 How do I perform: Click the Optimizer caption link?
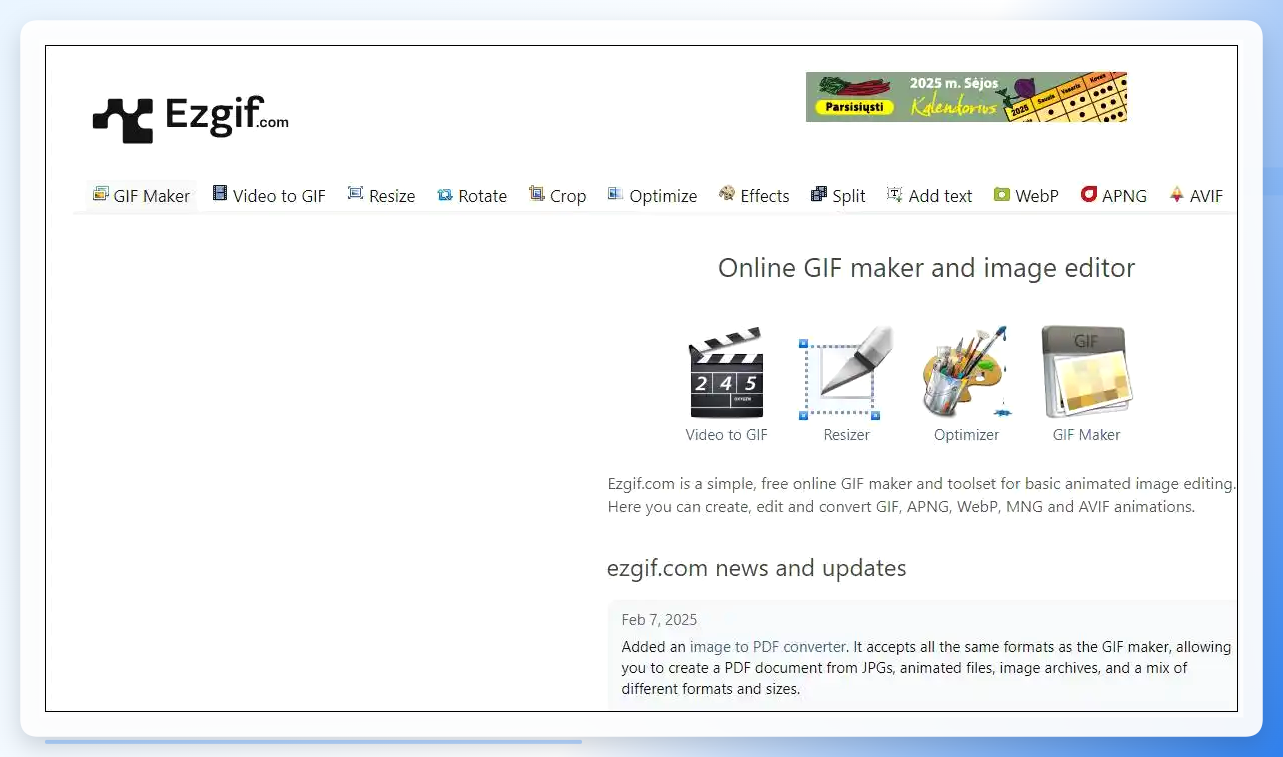[x=967, y=435]
